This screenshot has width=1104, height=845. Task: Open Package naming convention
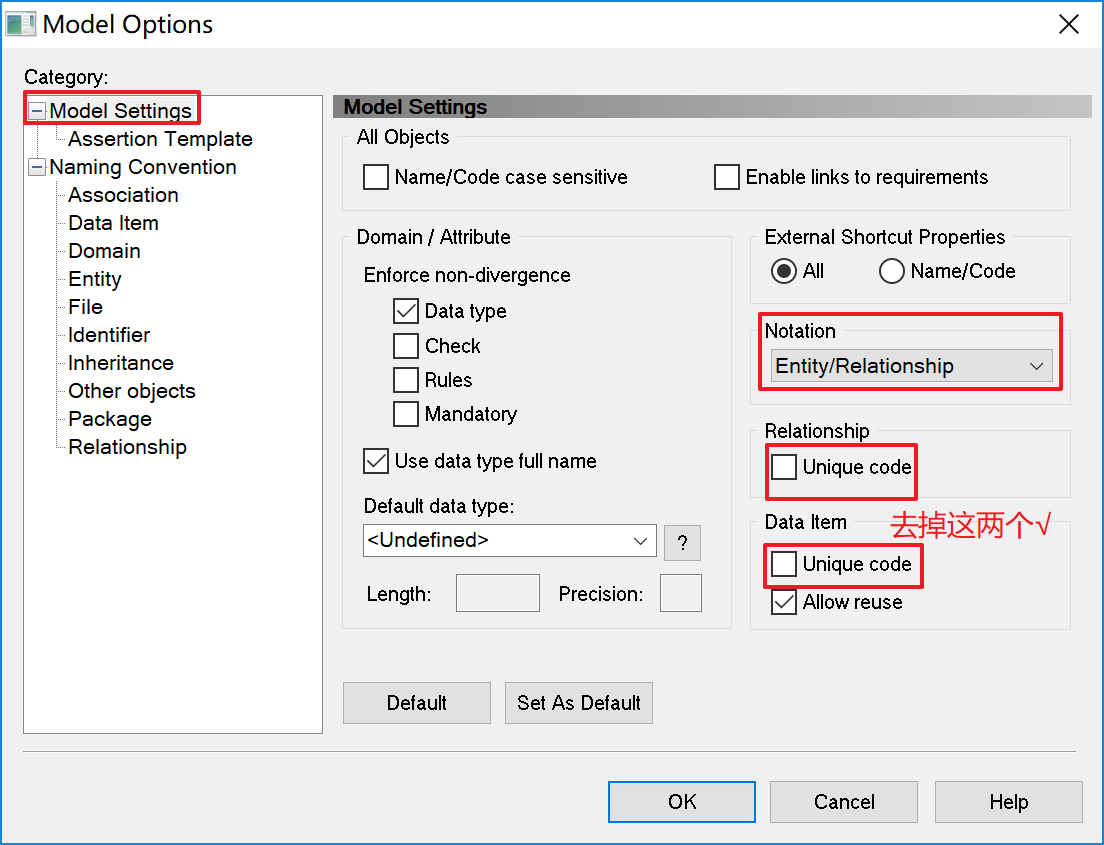[x=110, y=419]
